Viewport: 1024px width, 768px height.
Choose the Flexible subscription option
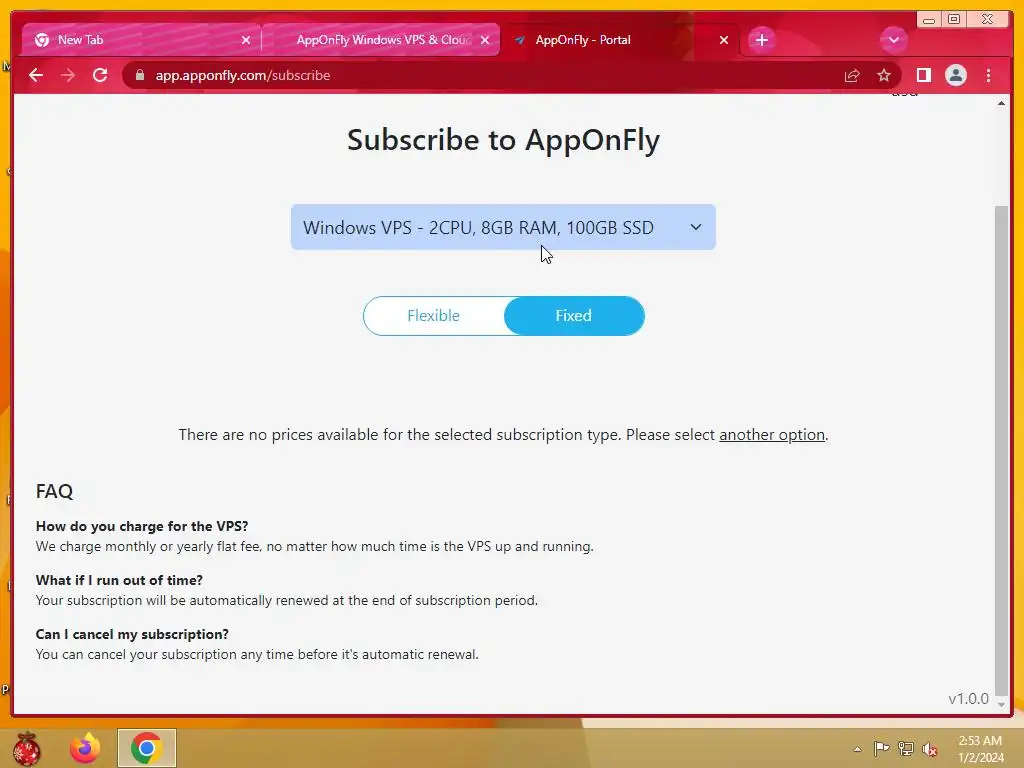[x=434, y=315]
